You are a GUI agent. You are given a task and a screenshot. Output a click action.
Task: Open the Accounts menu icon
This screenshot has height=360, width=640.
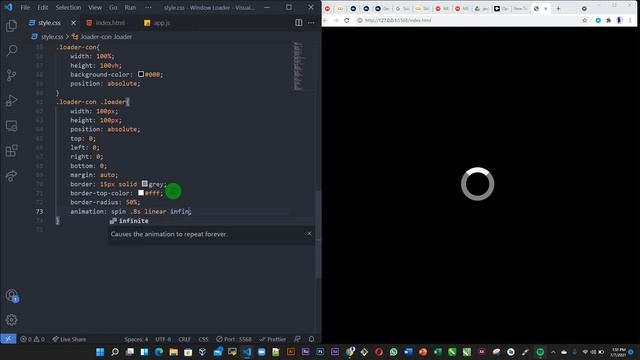click(11, 295)
